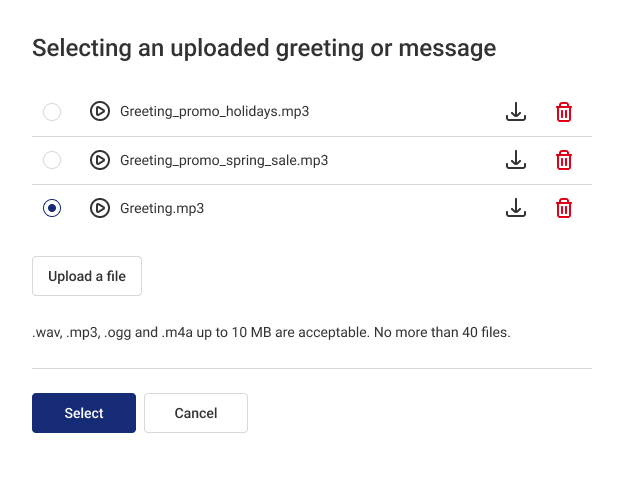Play Greeting_promo_spring_sale.mp3 preview
This screenshot has width=624, height=497.
pos(99,160)
